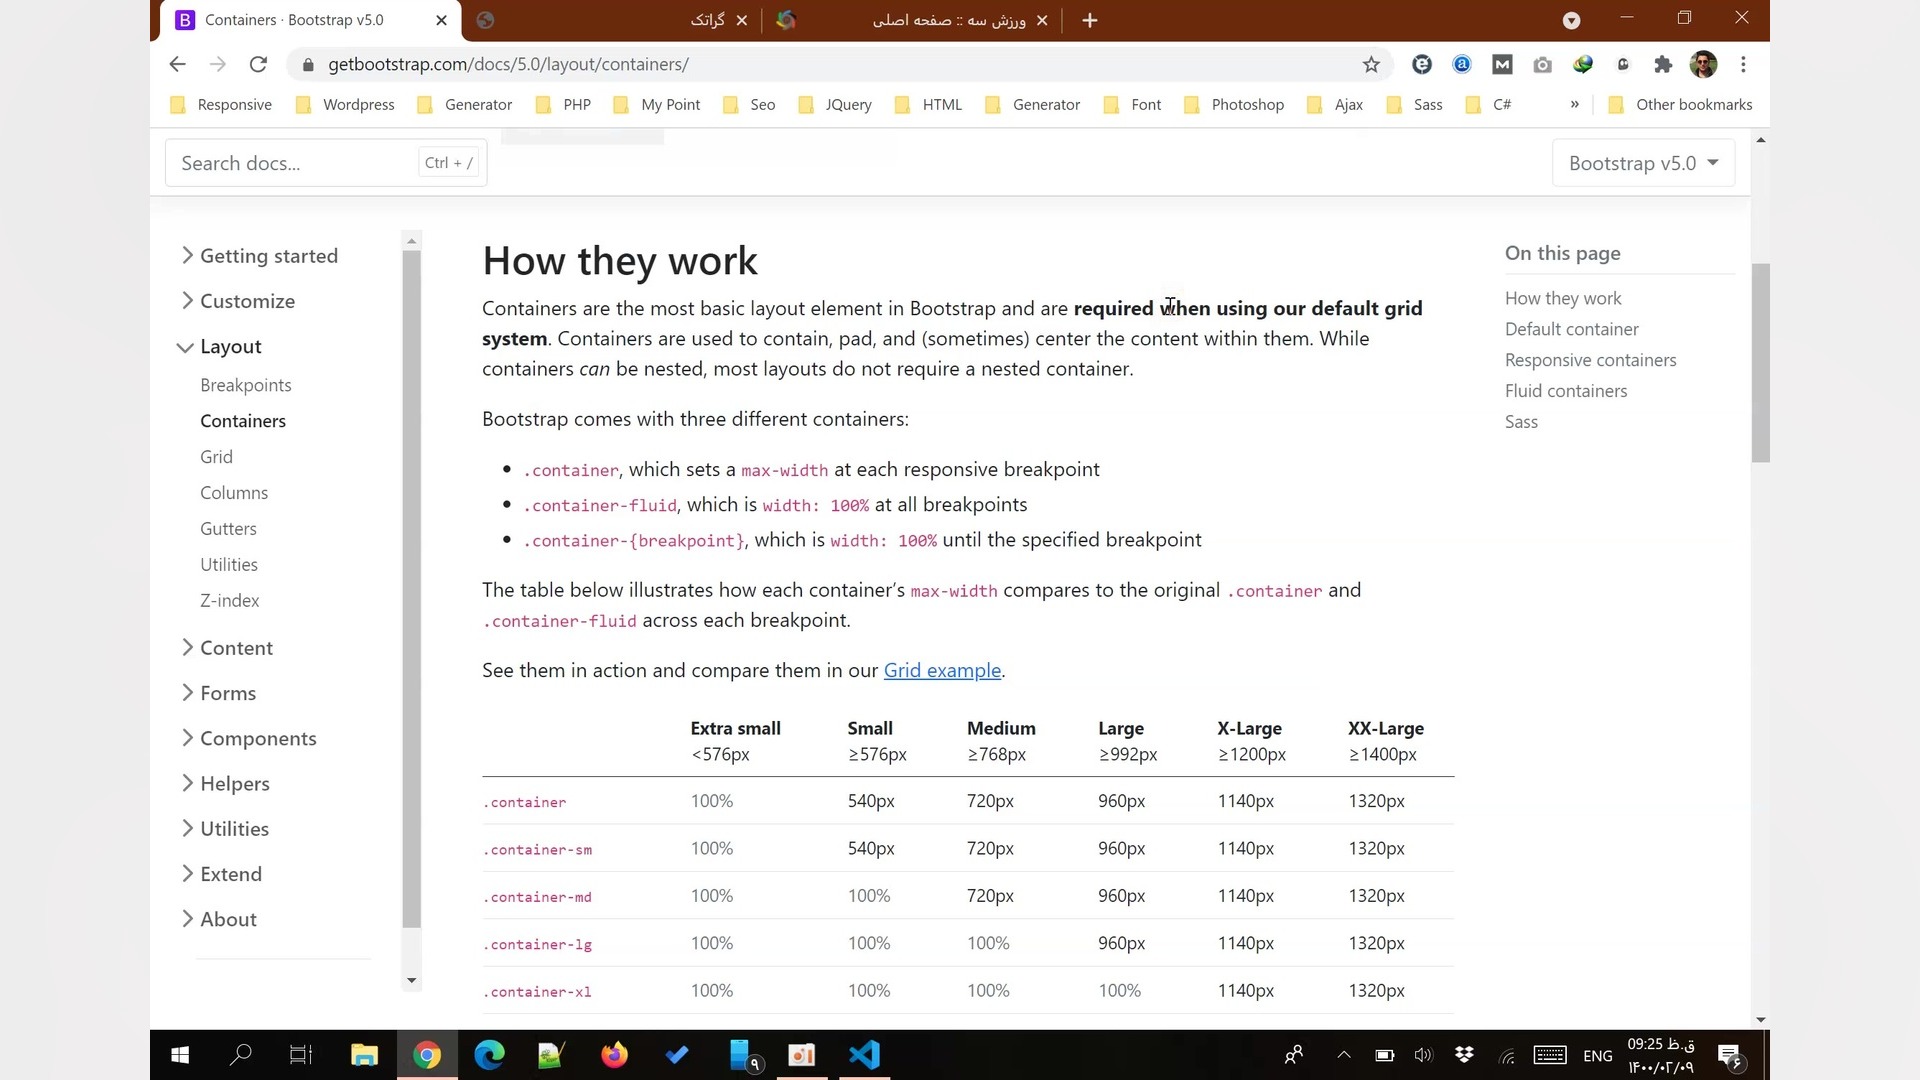Viewport: 1920px width, 1080px height.
Task: Expand the About sidebar section
Action: coord(219,919)
